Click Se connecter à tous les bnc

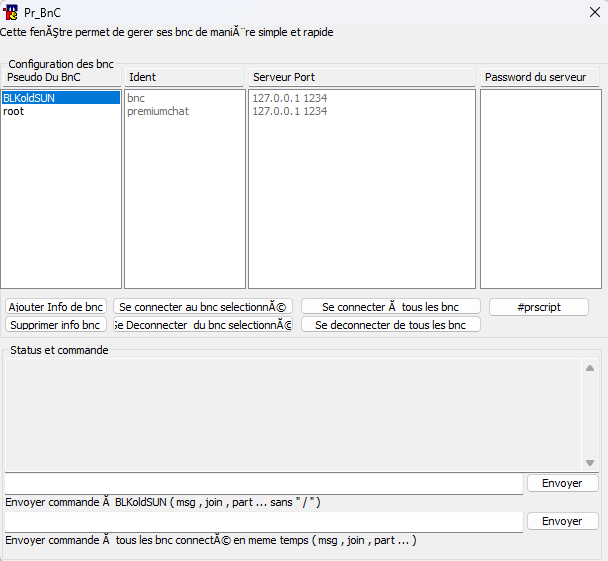point(391,307)
